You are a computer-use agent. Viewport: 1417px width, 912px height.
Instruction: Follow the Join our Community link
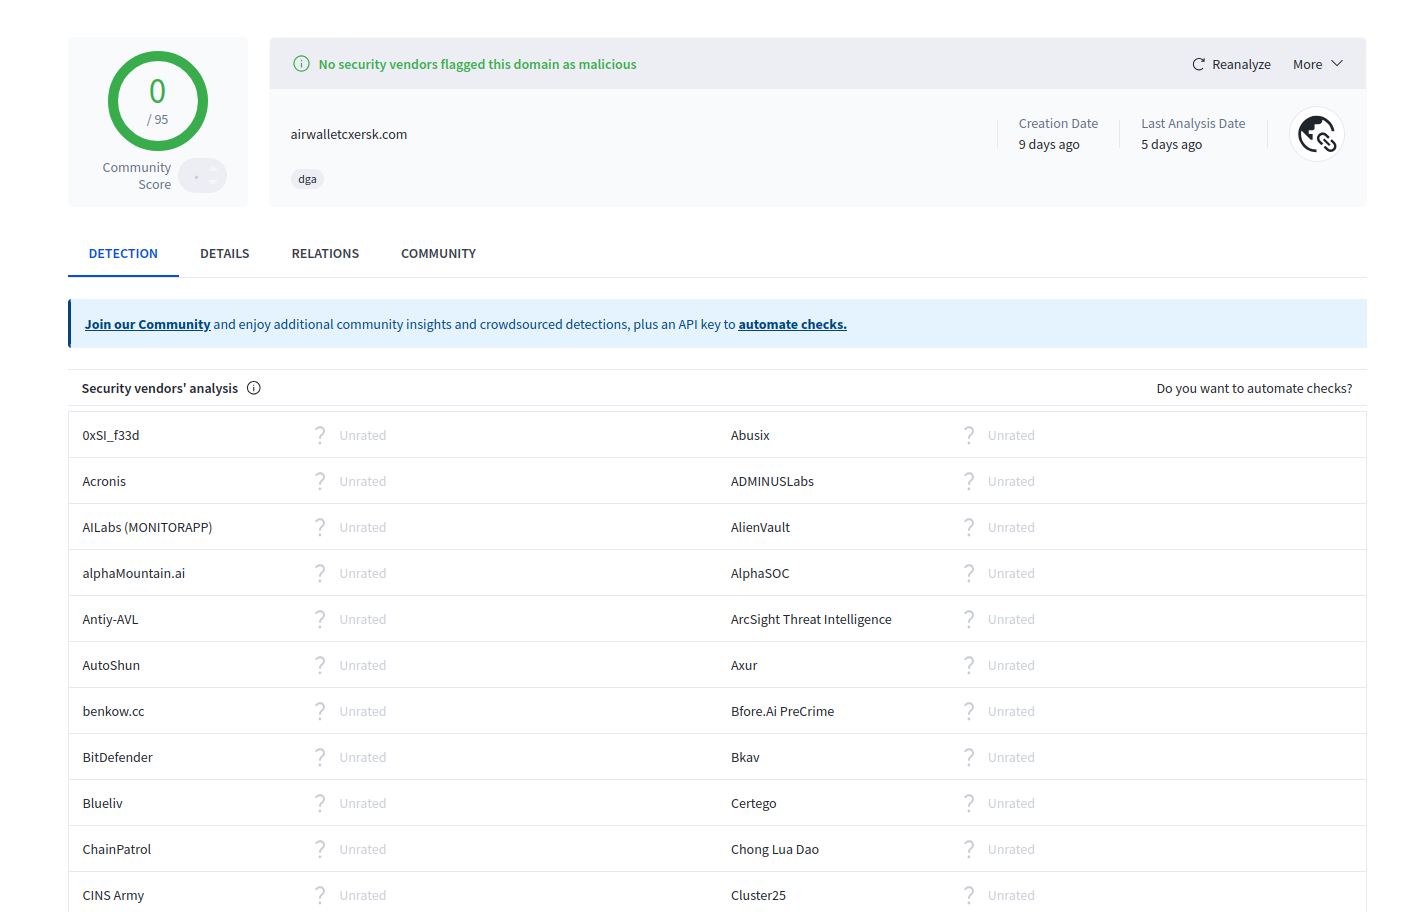[x=147, y=325]
